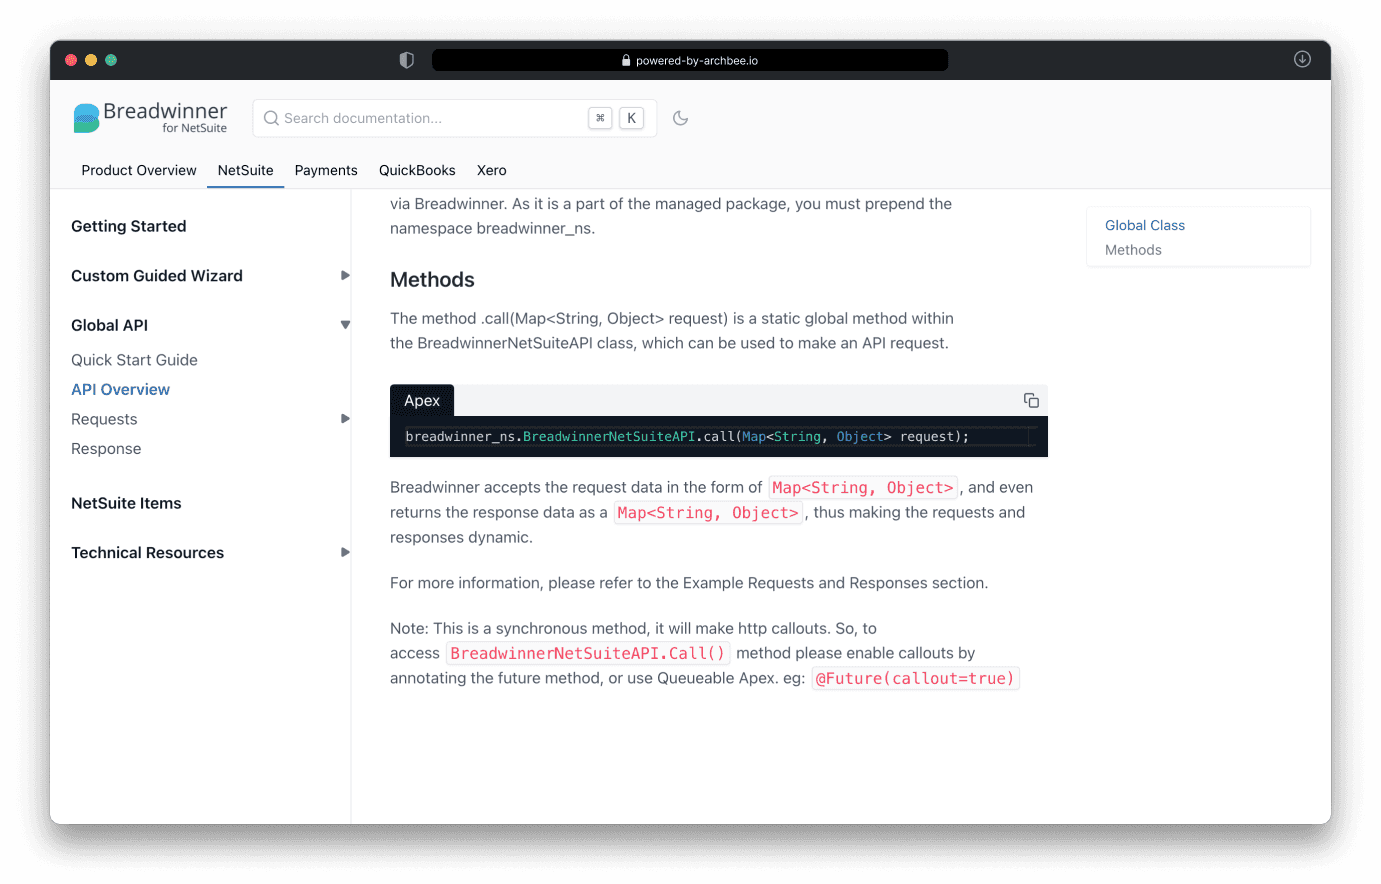
Task: Go to the Xero tab
Action: [x=491, y=170]
